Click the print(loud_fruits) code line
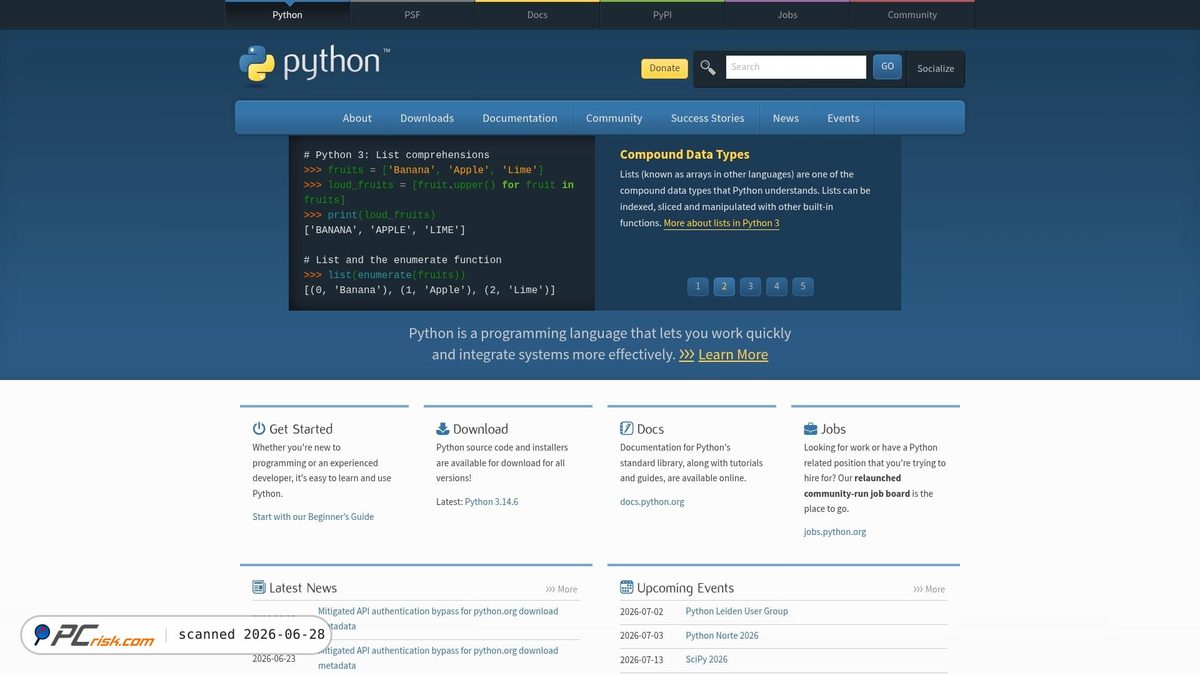This screenshot has width=1200, height=675. click(370, 215)
